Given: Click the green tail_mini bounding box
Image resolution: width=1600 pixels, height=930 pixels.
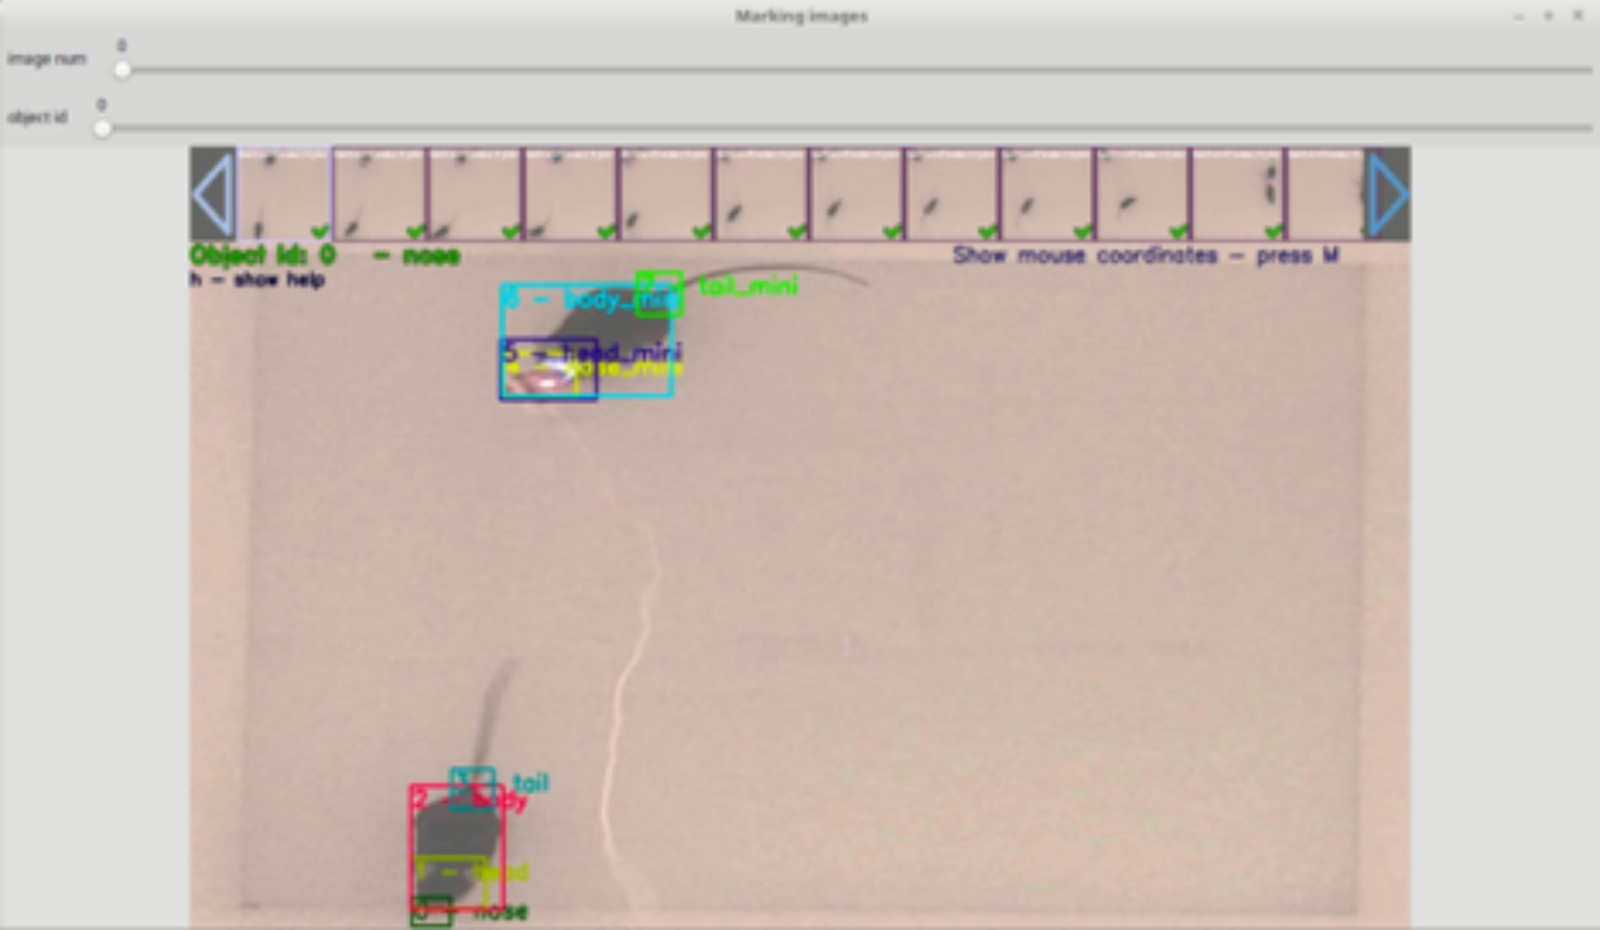Looking at the screenshot, I should click(x=659, y=294).
